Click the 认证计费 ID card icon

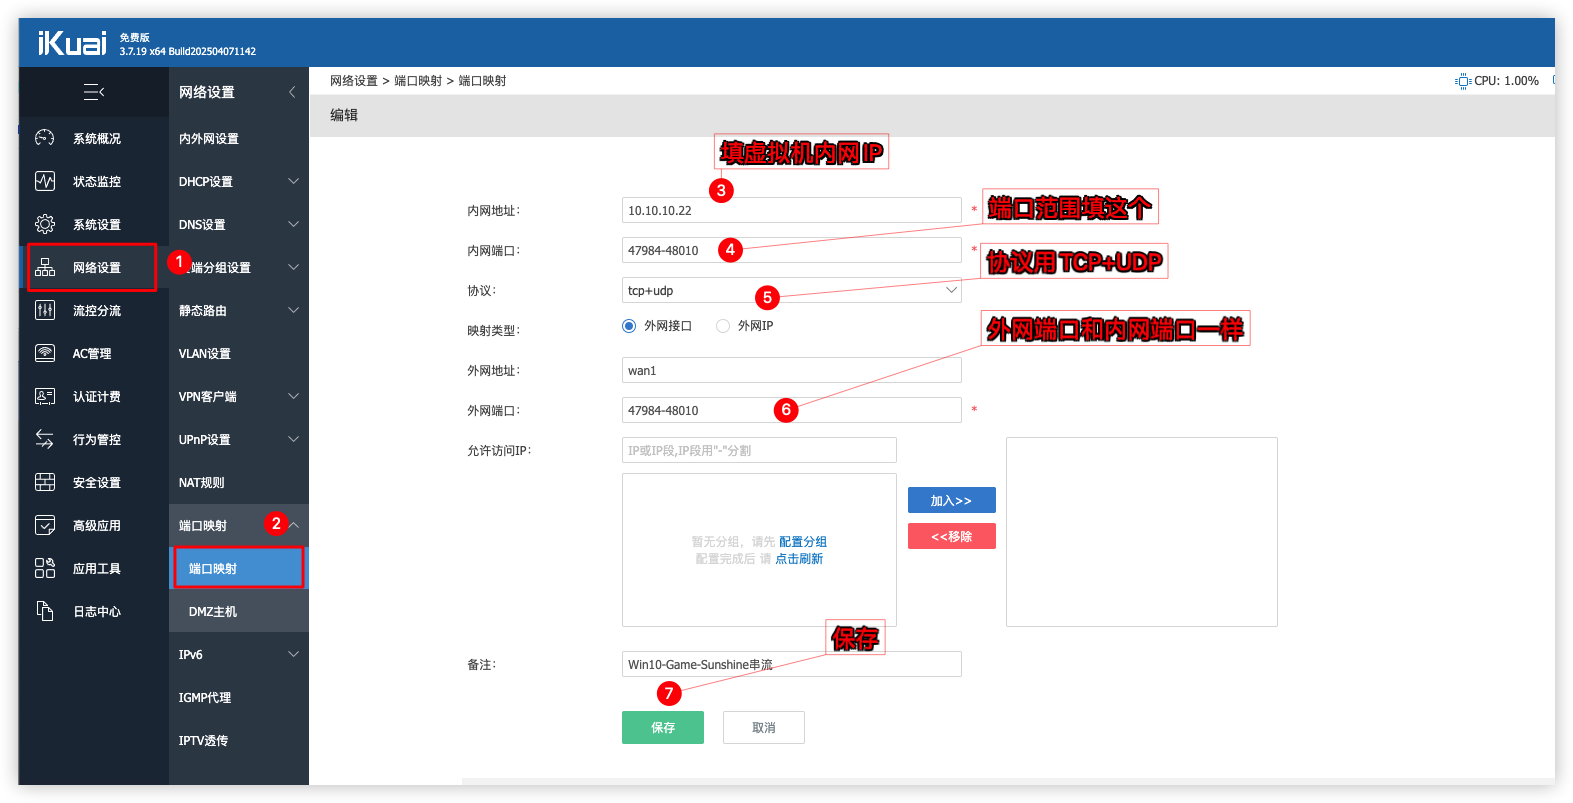[45, 396]
